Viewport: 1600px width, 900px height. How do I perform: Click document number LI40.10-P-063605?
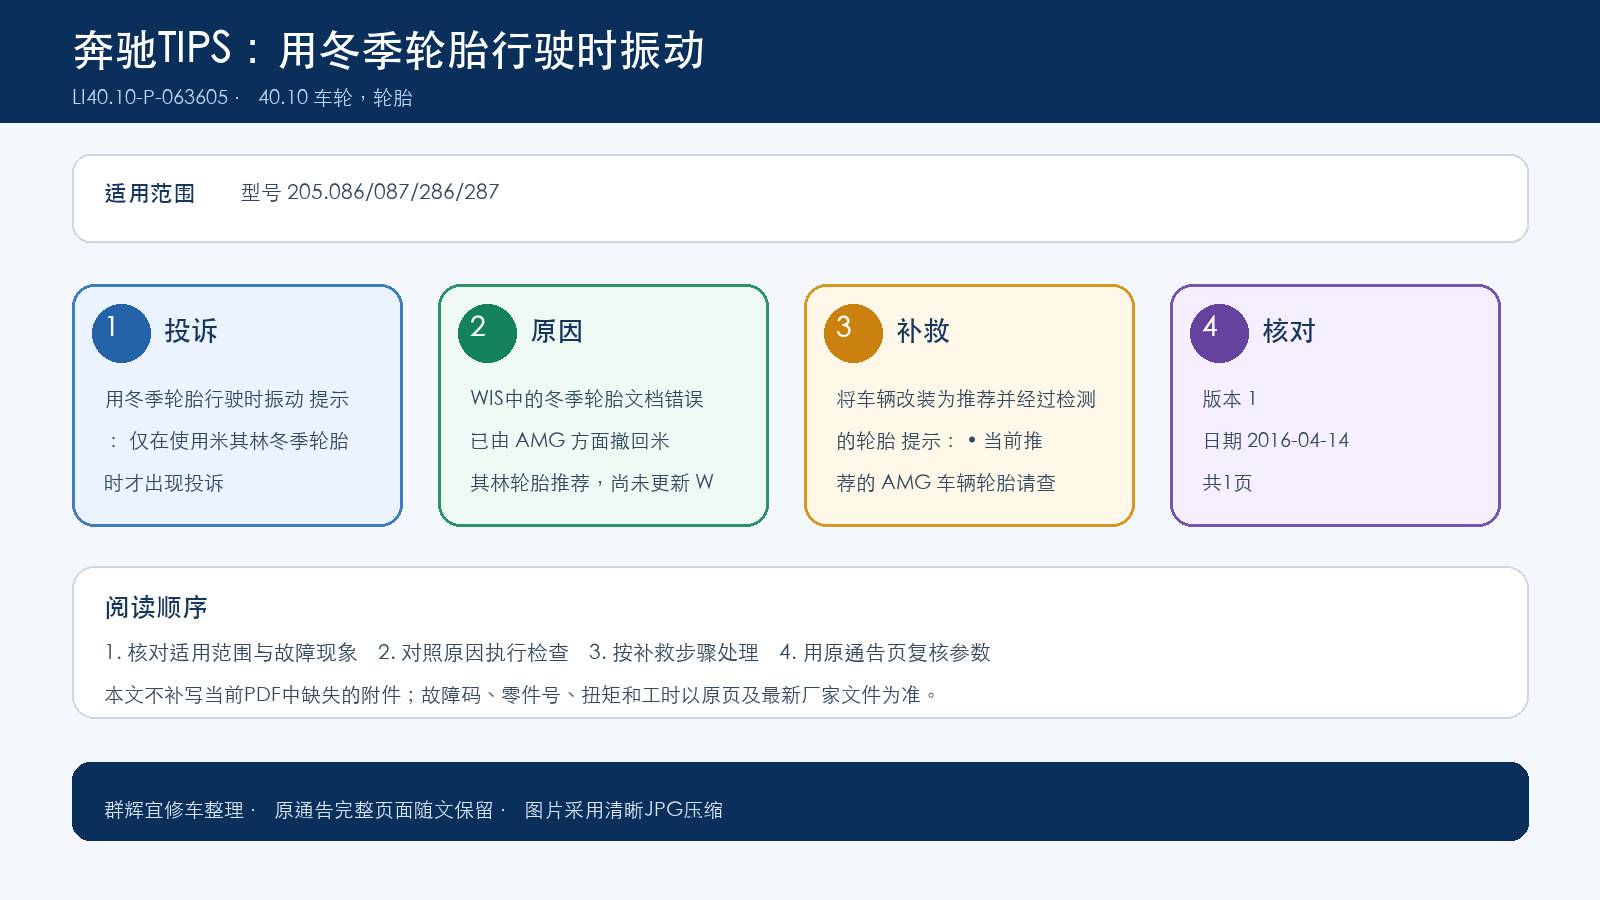coord(151,98)
